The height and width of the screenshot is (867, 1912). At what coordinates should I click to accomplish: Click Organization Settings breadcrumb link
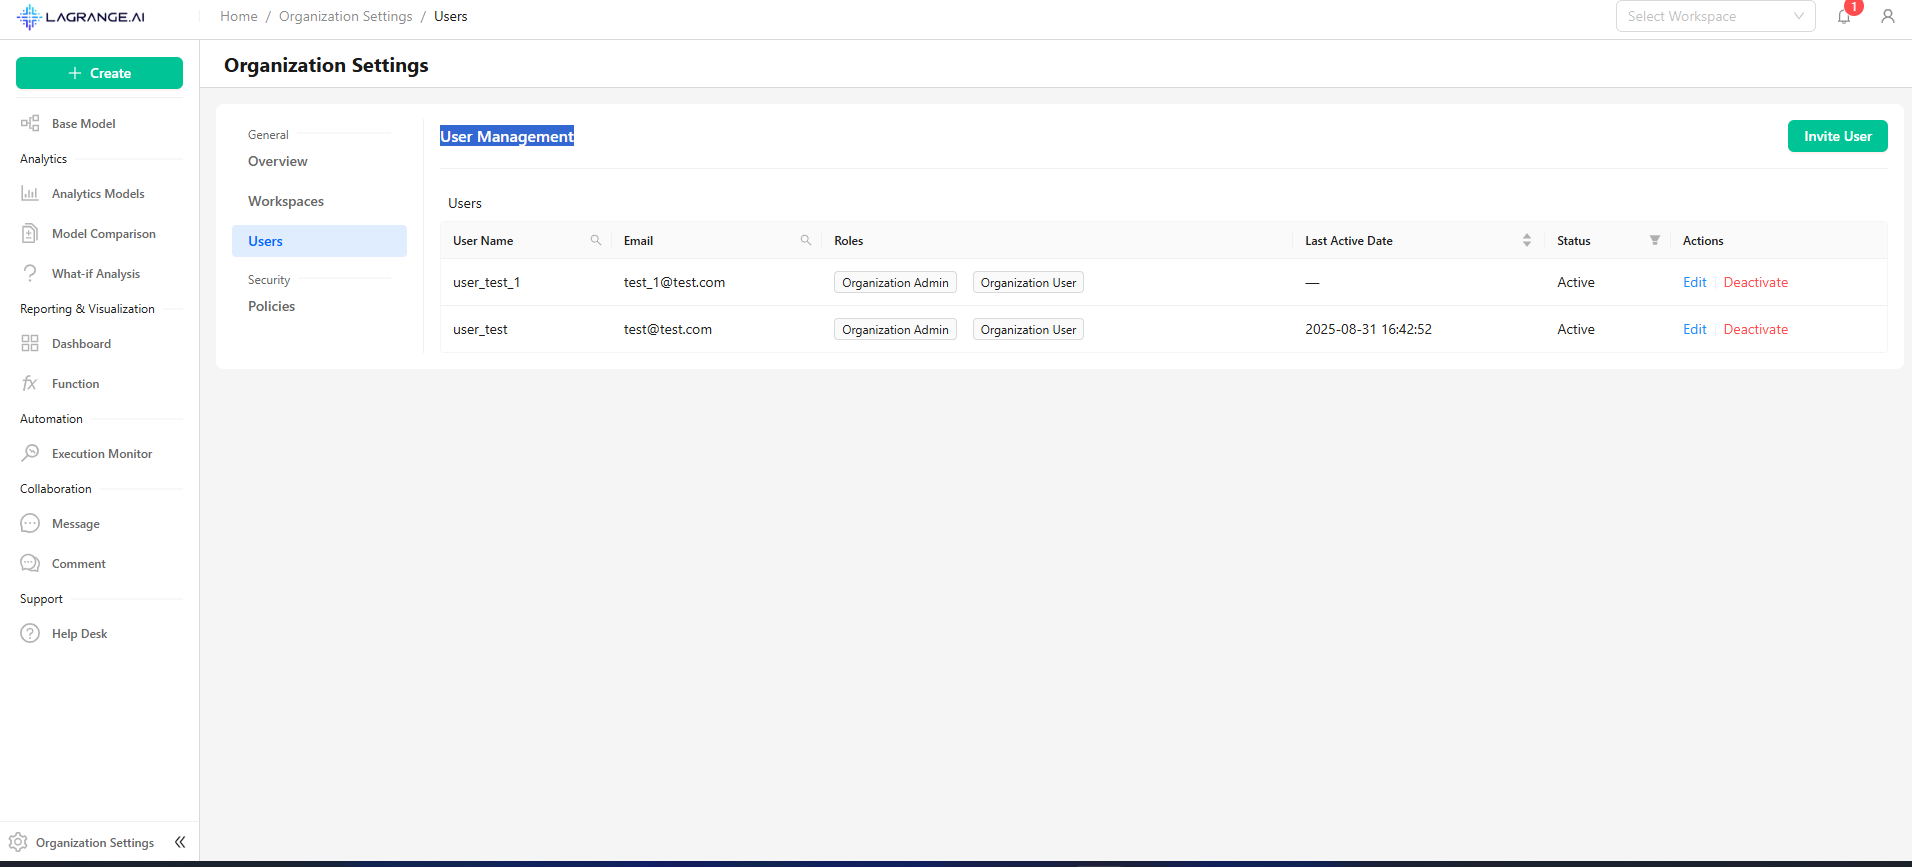coord(345,16)
